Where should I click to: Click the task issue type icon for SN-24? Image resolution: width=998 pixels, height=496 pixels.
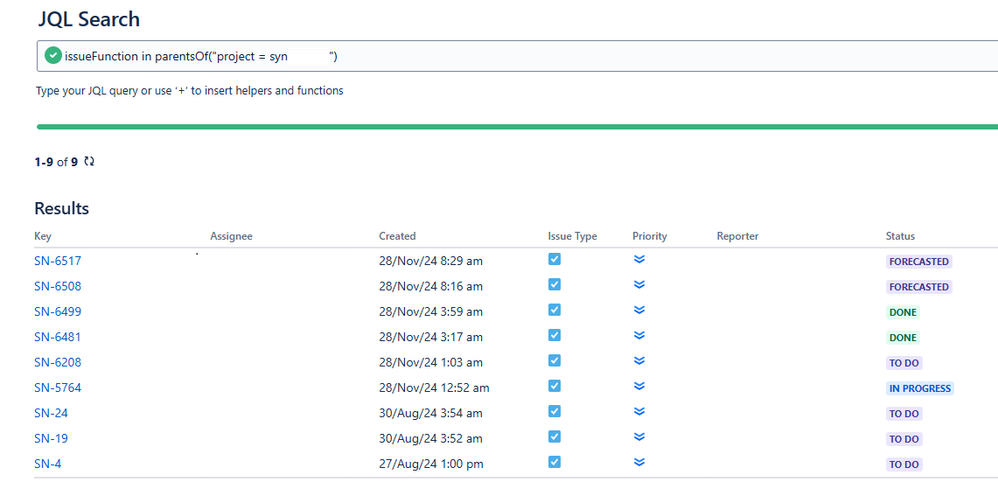[x=554, y=411]
